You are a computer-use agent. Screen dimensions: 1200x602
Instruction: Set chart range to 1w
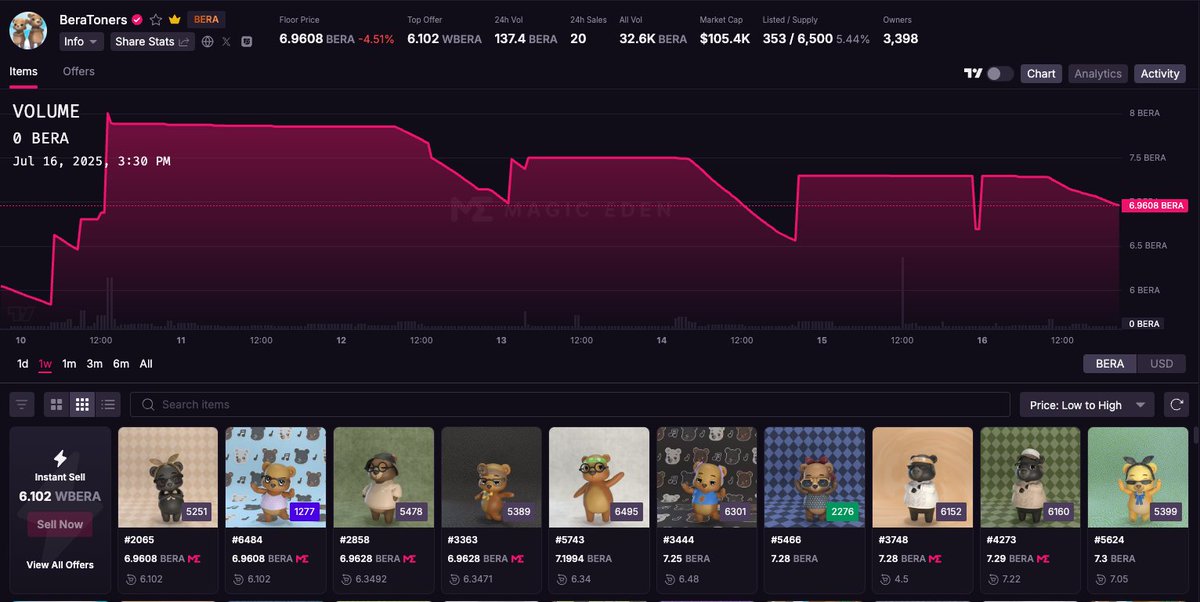pyautogui.click(x=45, y=364)
